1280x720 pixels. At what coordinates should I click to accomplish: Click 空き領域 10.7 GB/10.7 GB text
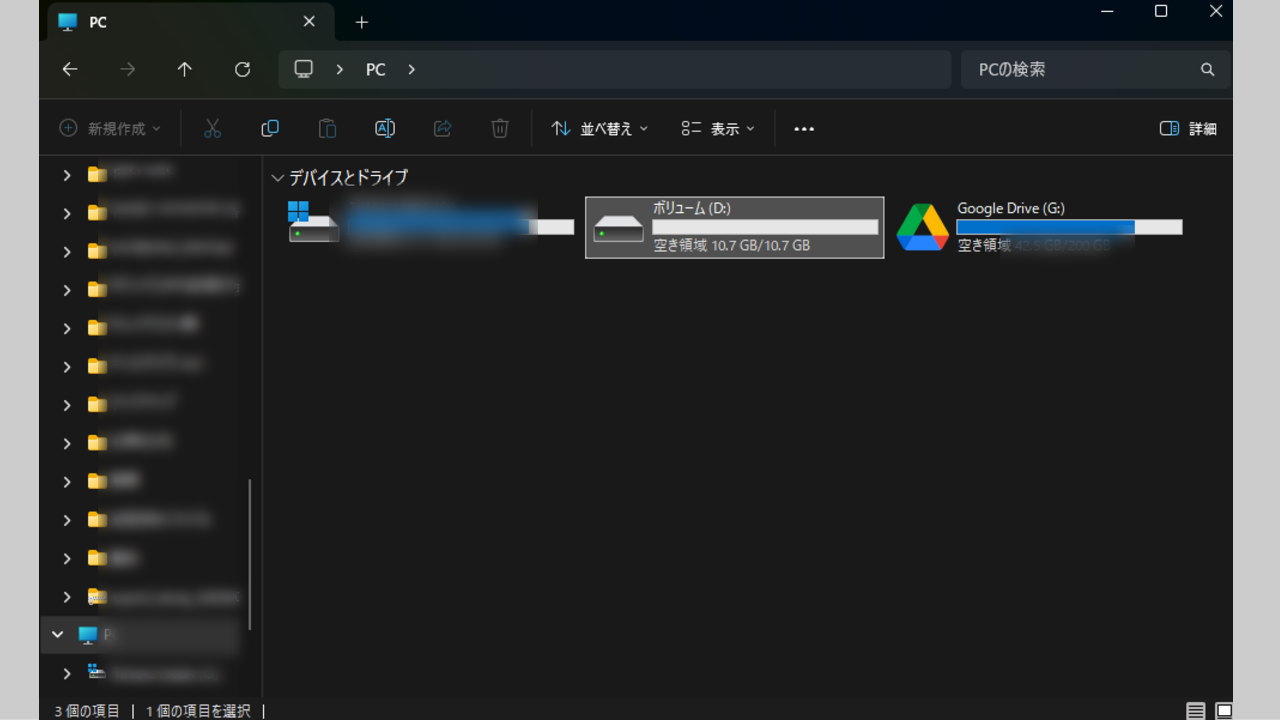pyautogui.click(x=731, y=245)
